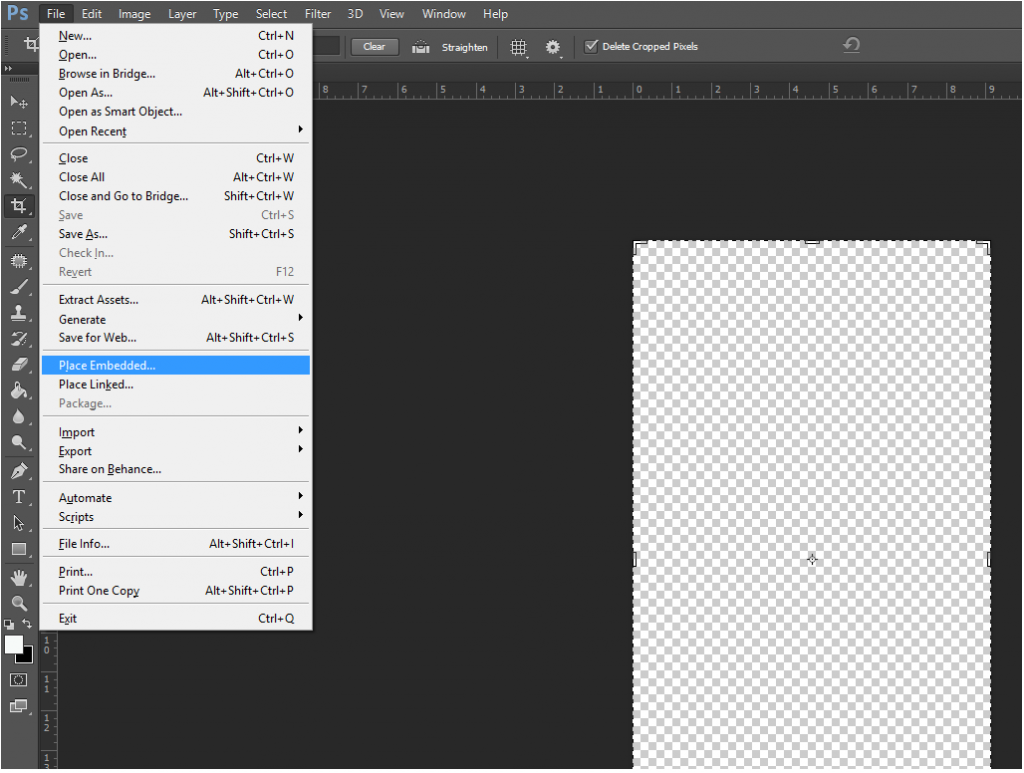Swap foreground and background colors
The image size is (1024, 773).
(28, 624)
